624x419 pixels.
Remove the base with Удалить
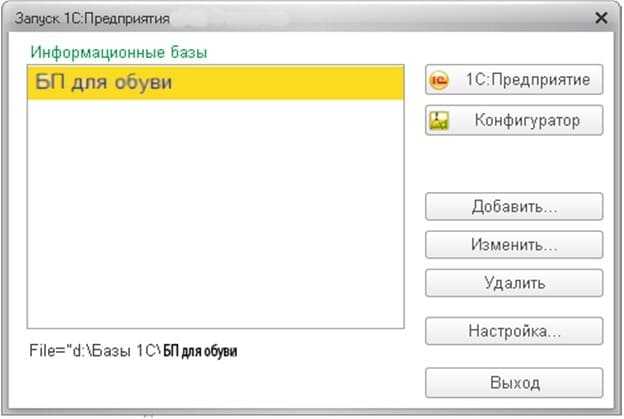tap(514, 283)
